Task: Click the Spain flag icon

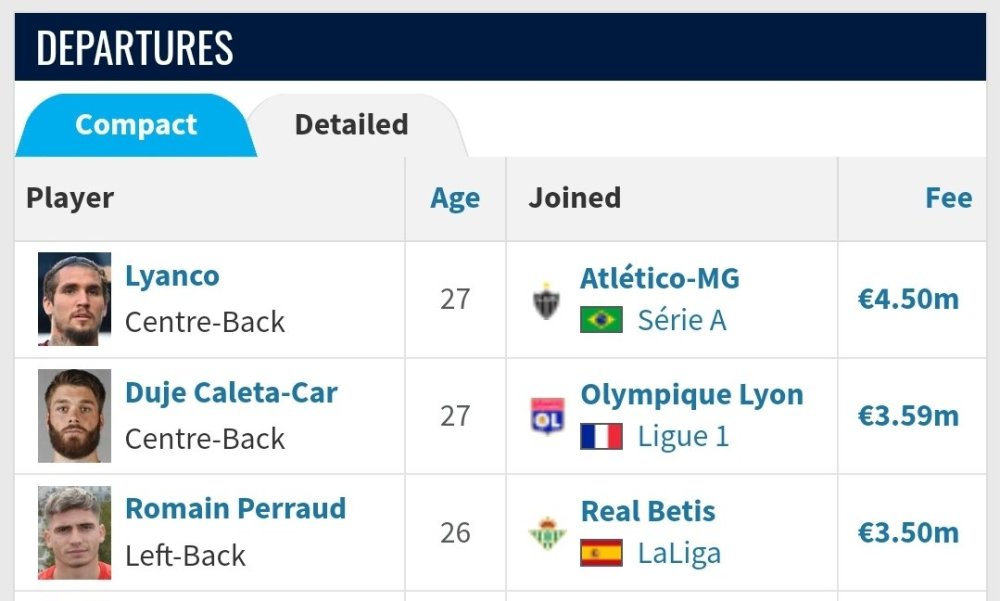Action: coord(601,553)
